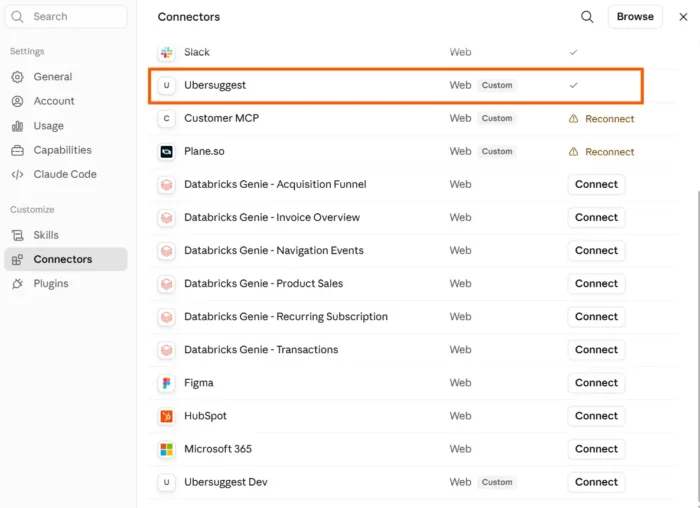The width and height of the screenshot is (700, 508).
Task: Select the Slack connector name
Action: (x=197, y=52)
